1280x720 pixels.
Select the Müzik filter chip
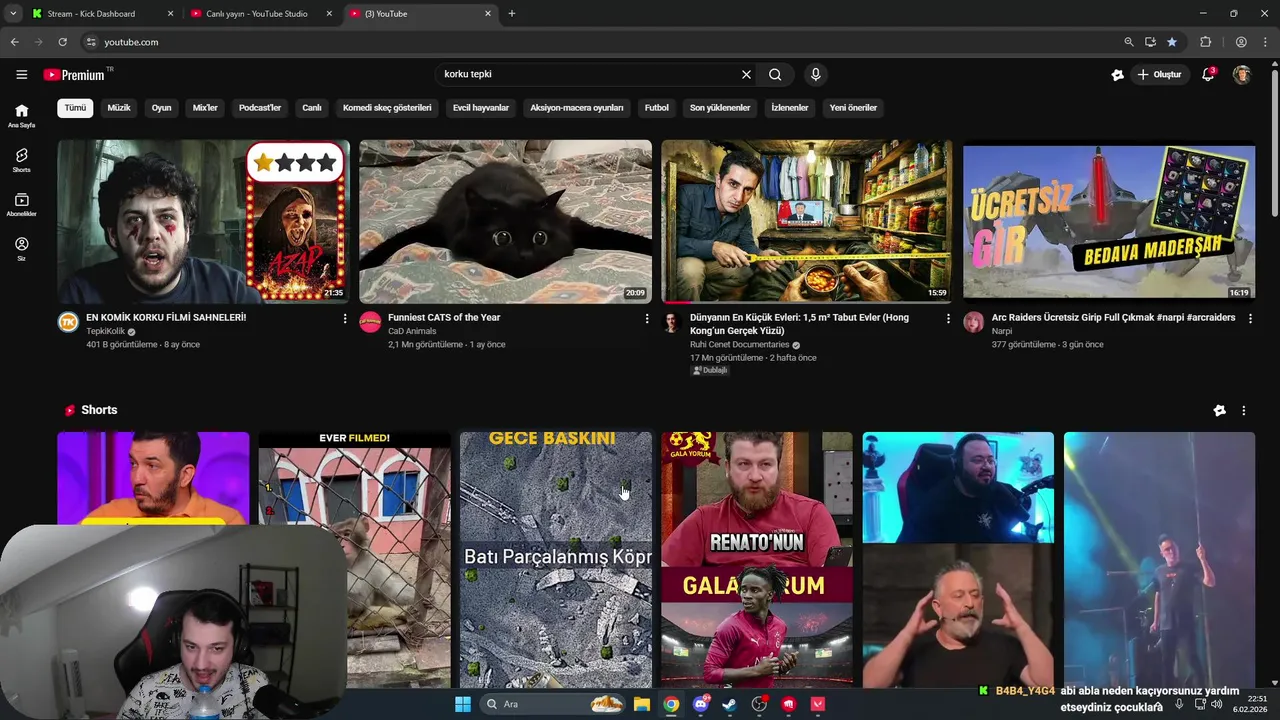click(119, 108)
